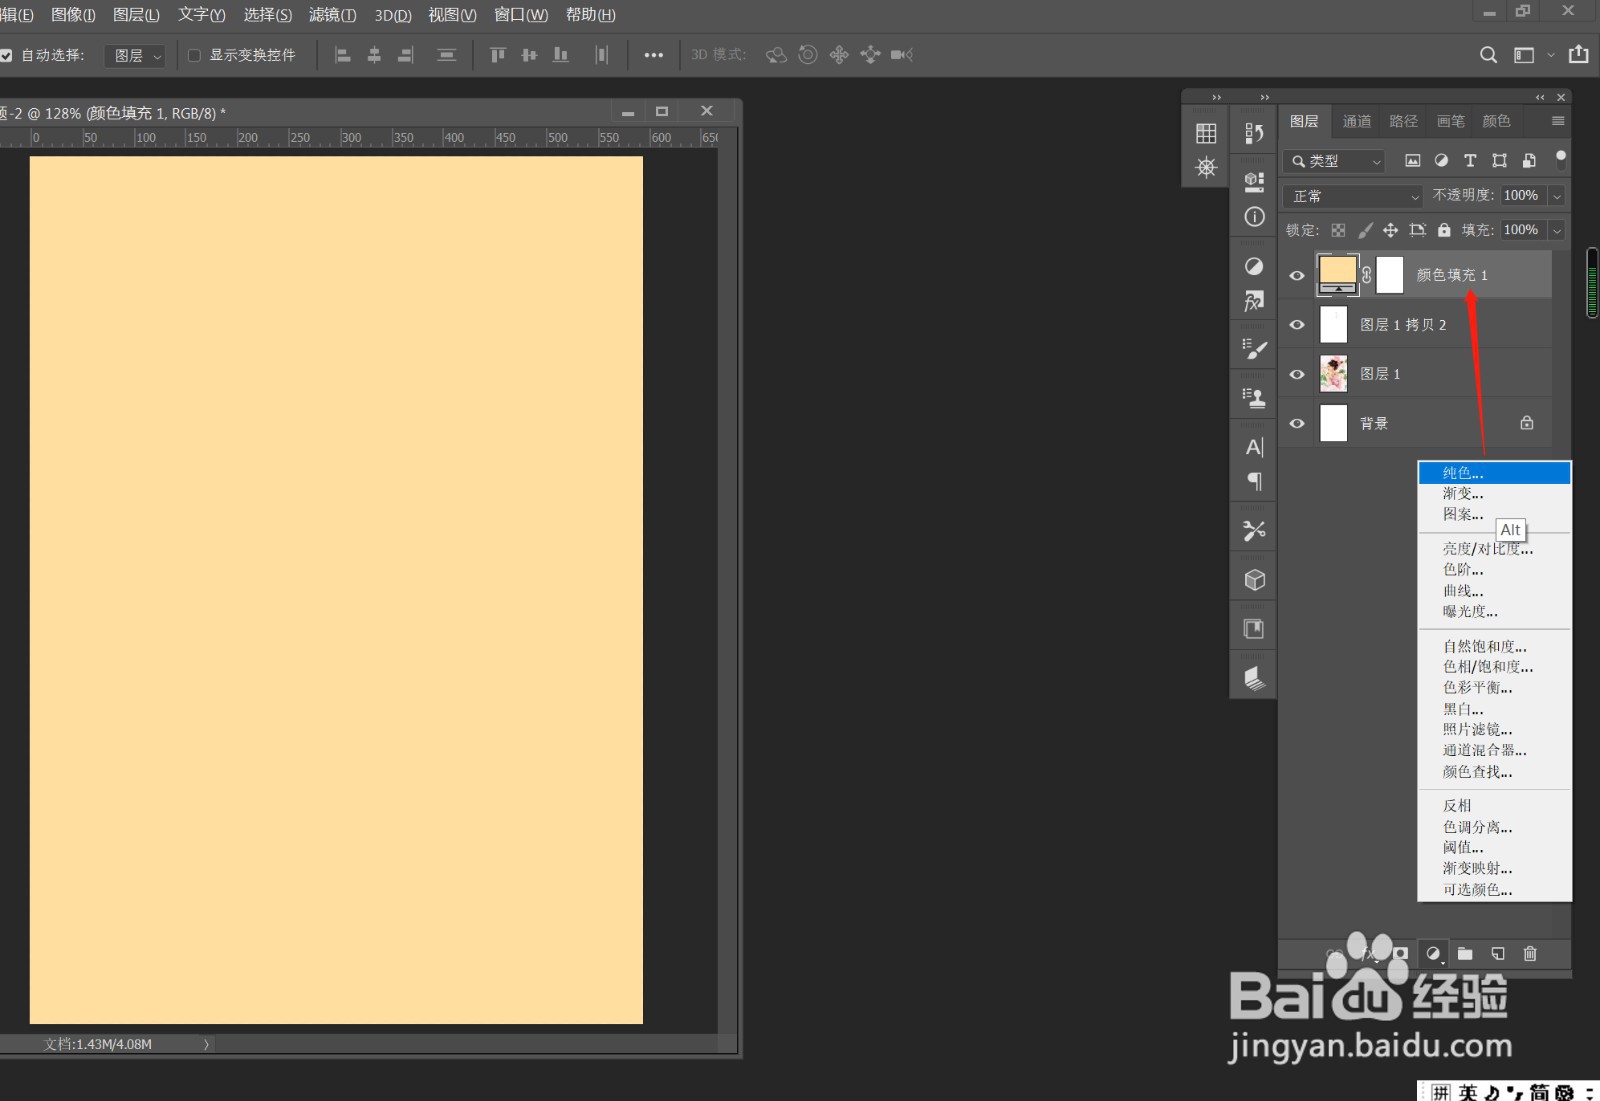Click the delete layer trash icon
Image resolution: width=1600 pixels, height=1101 pixels.
1530,954
